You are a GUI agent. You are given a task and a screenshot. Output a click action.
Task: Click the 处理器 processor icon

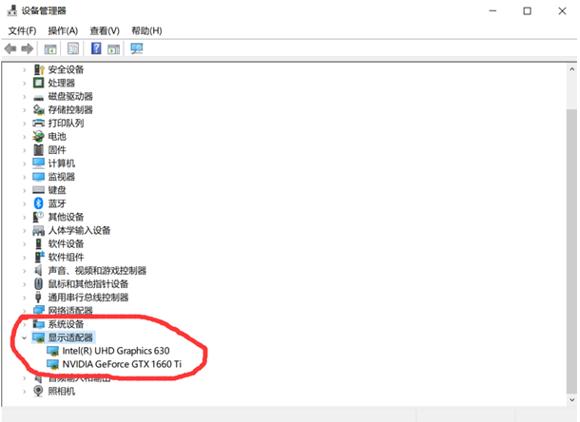(38, 83)
